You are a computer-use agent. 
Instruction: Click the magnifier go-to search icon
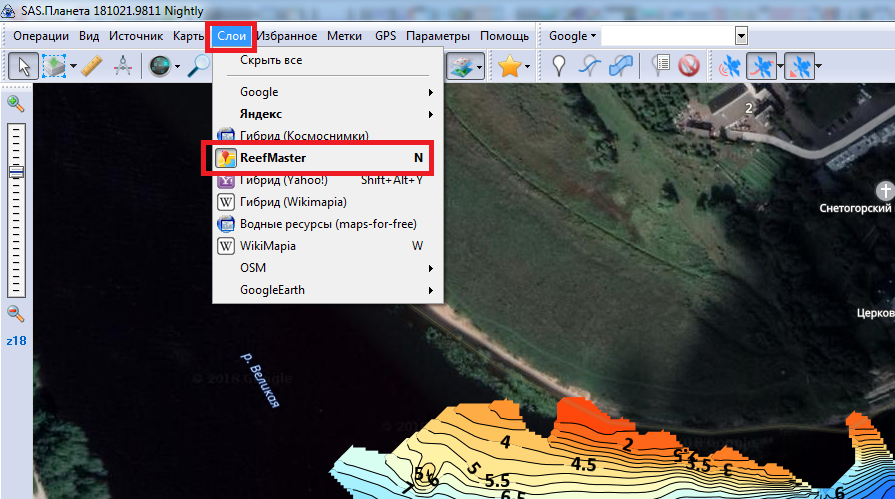[199, 67]
